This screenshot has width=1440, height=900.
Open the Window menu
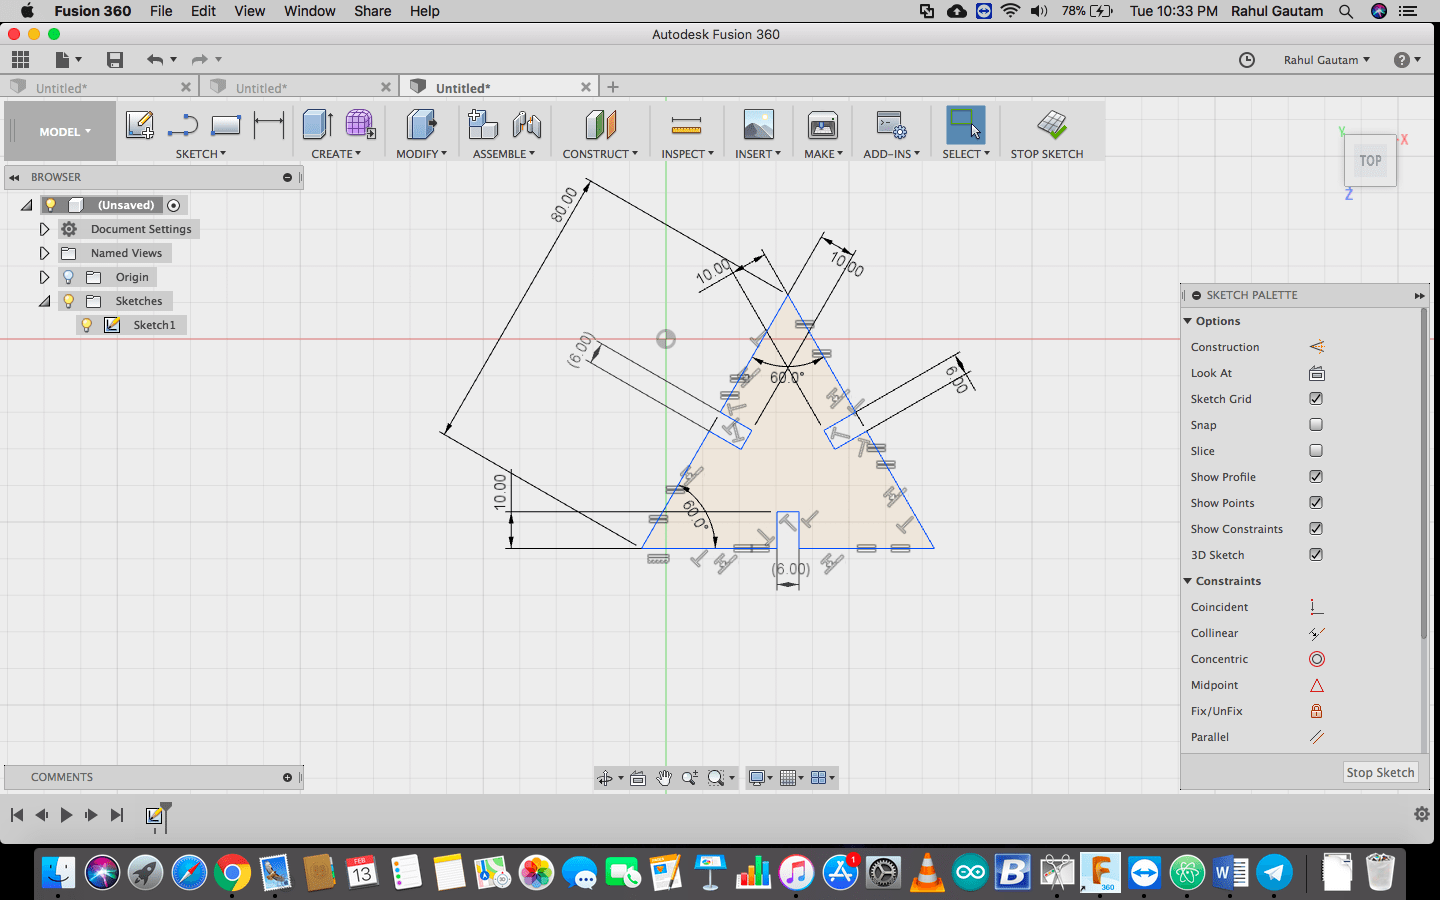point(309,11)
